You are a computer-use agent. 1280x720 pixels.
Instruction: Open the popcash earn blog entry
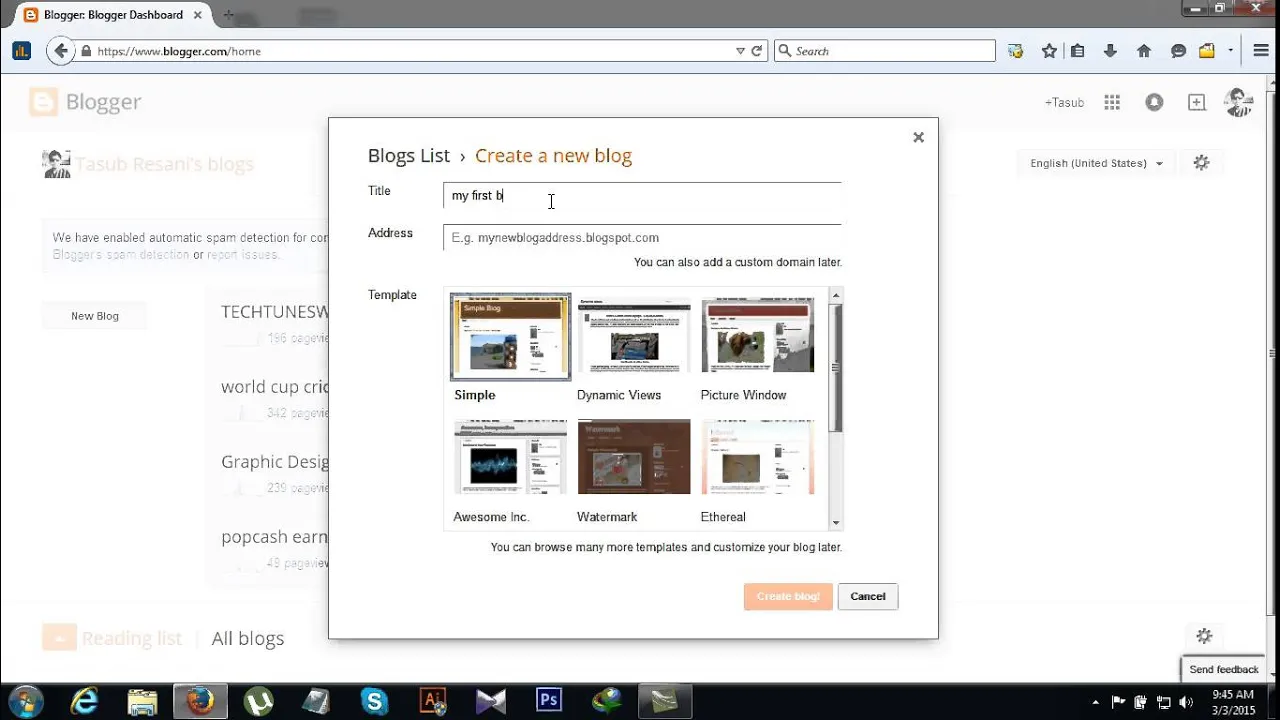[x=275, y=537]
